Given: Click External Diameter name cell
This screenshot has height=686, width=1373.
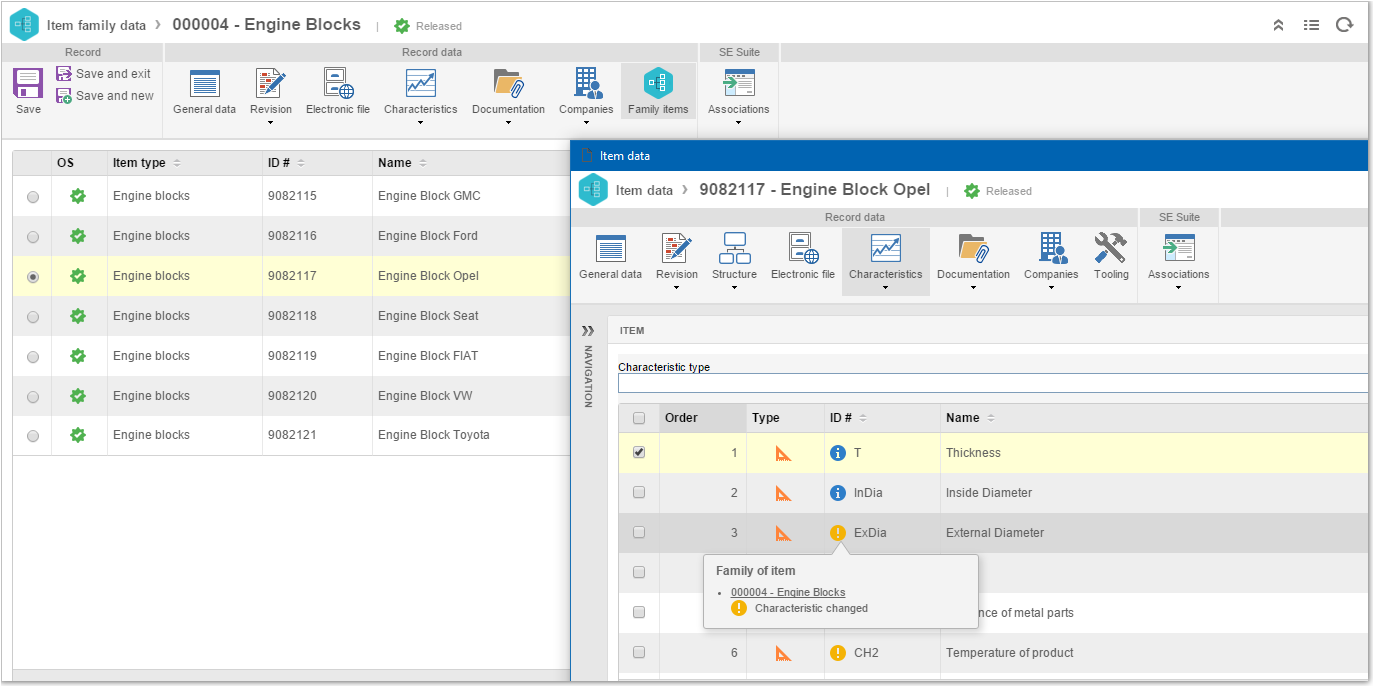Looking at the screenshot, I should pos(995,533).
